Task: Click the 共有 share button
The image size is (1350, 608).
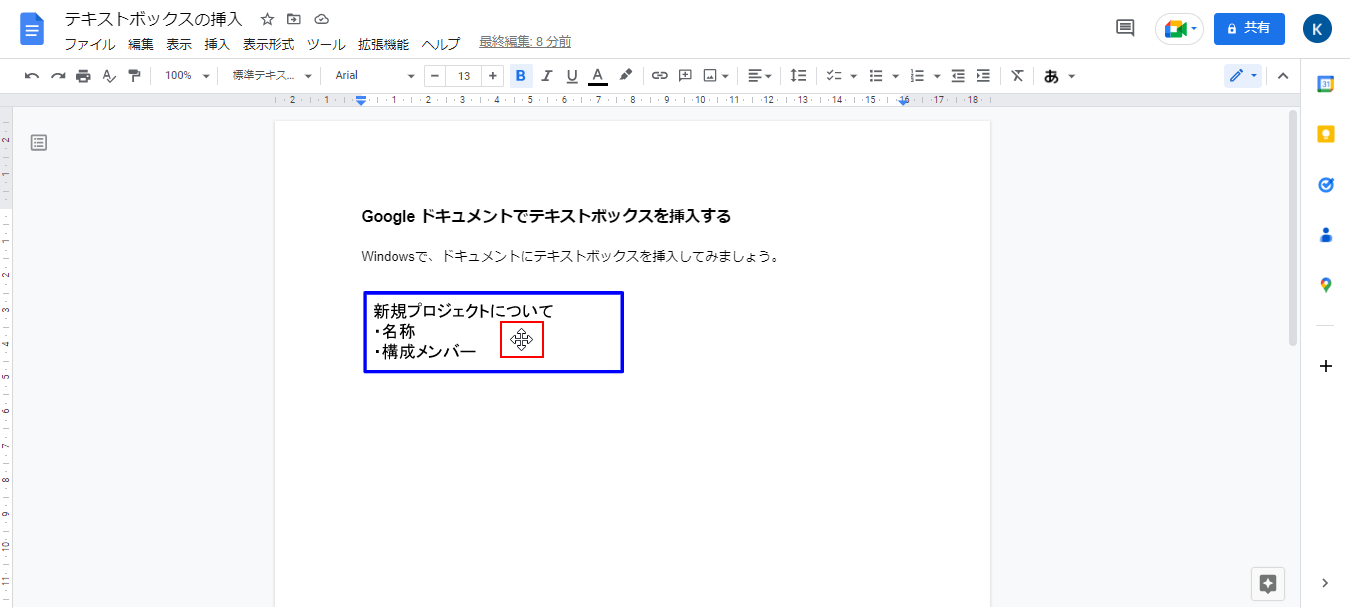Action: (x=1249, y=28)
